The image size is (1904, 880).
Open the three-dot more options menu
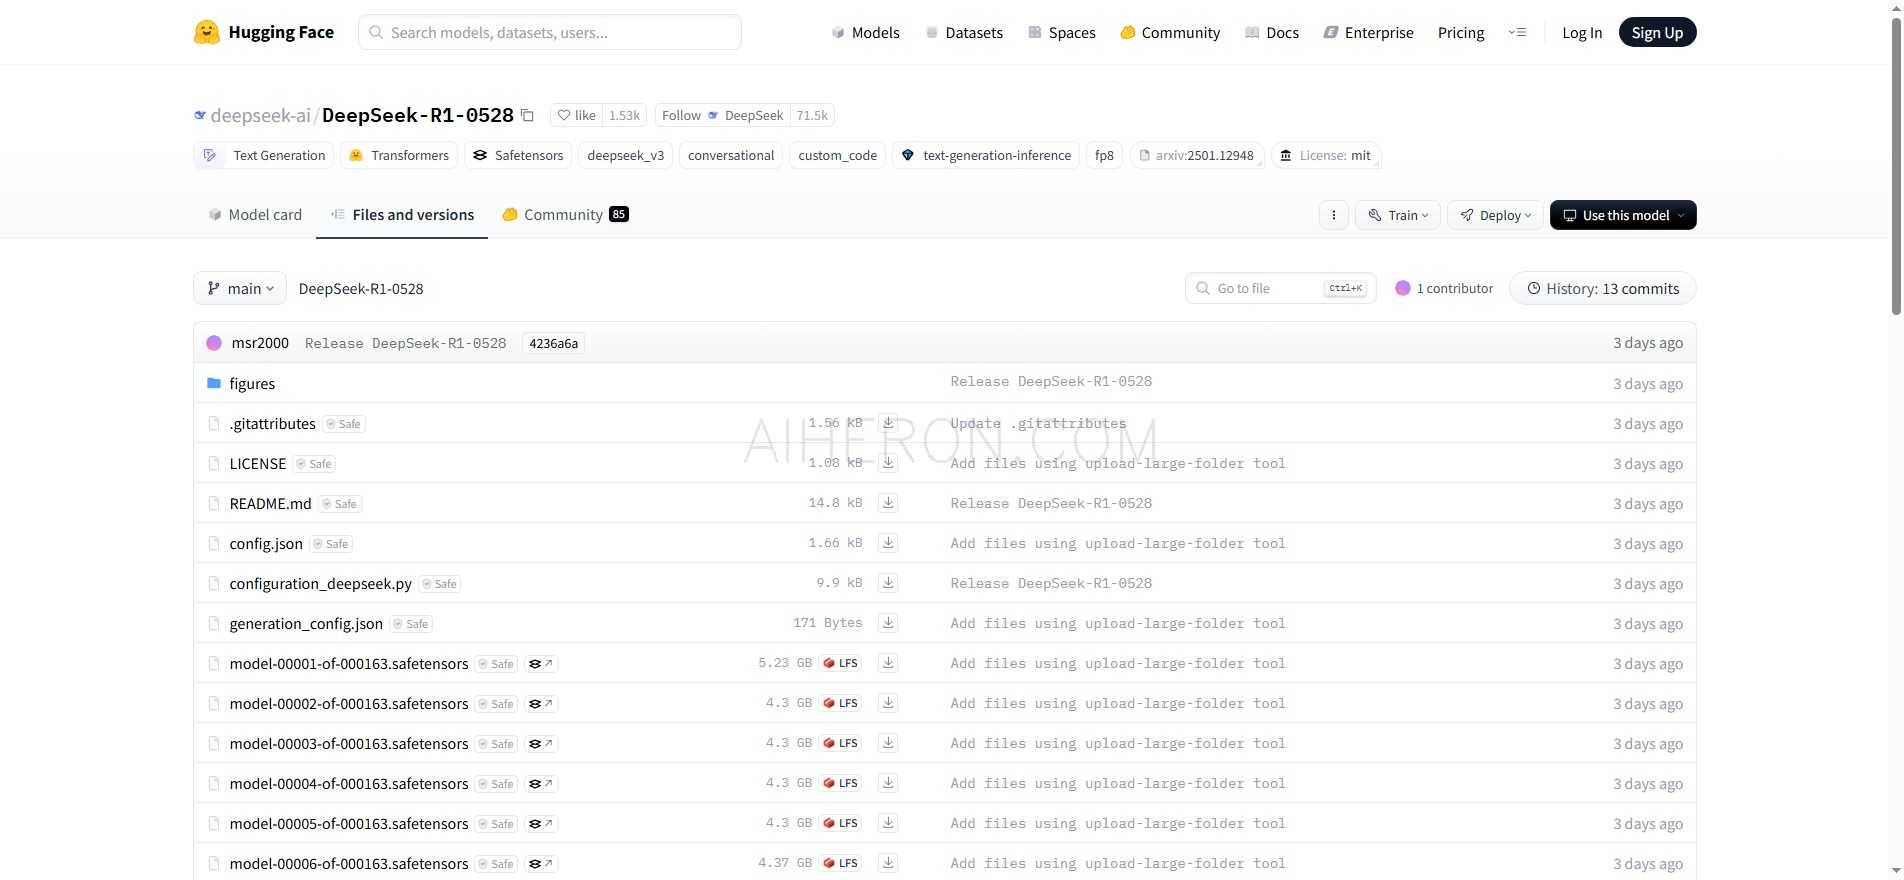pos(1333,215)
